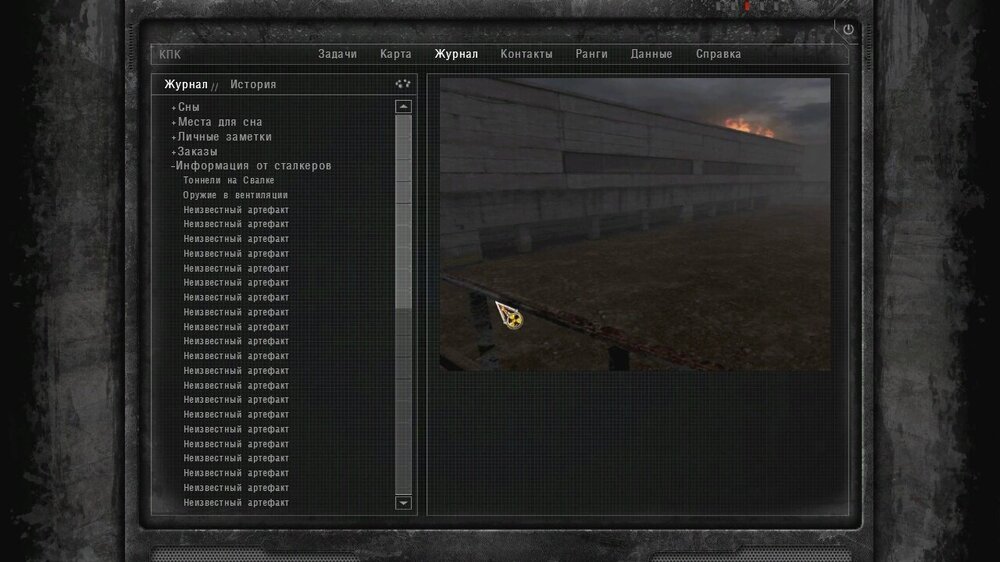Click the three-dot icon in Журнал header
The image size is (1000, 562).
tap(402, 84)
